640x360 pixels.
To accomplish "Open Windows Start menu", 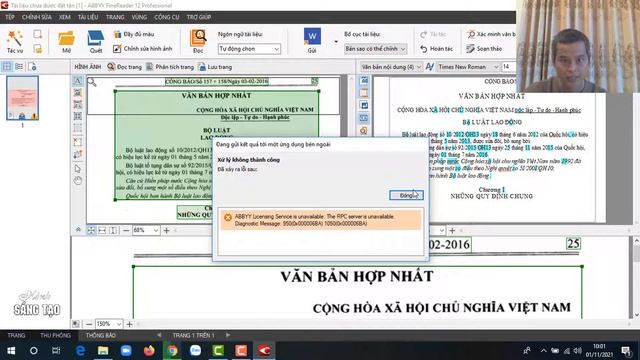I will (11, 351).
